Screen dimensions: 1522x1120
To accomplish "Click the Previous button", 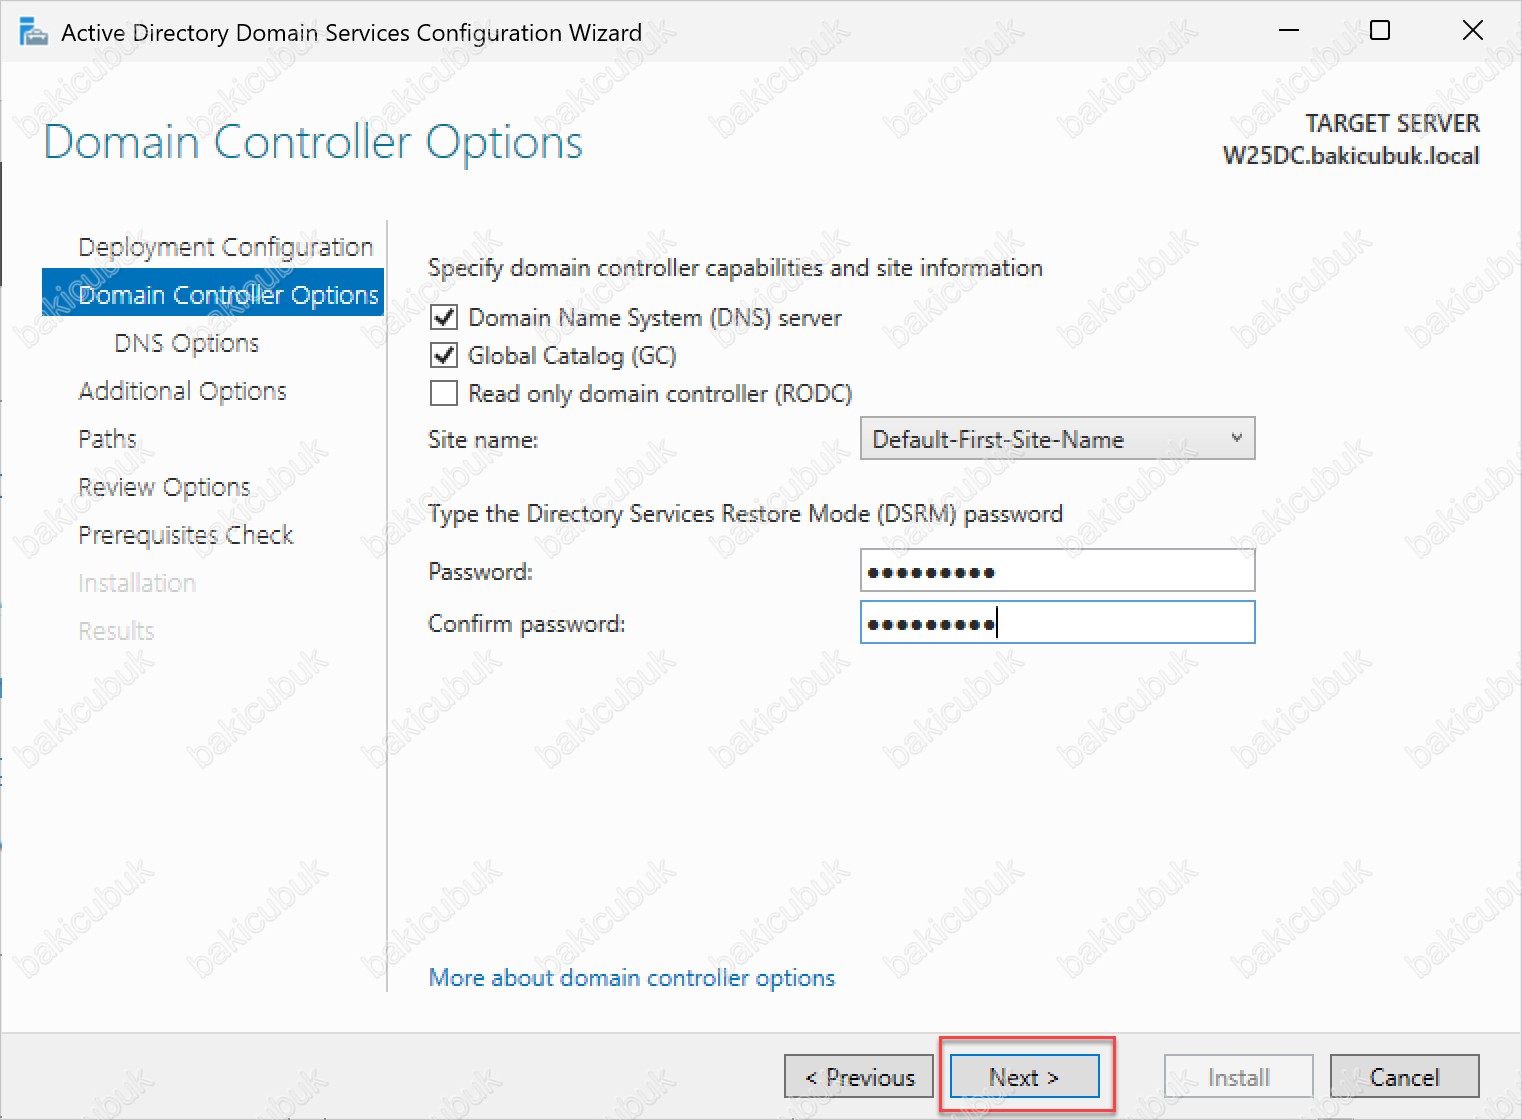I will click(859, 1077).
